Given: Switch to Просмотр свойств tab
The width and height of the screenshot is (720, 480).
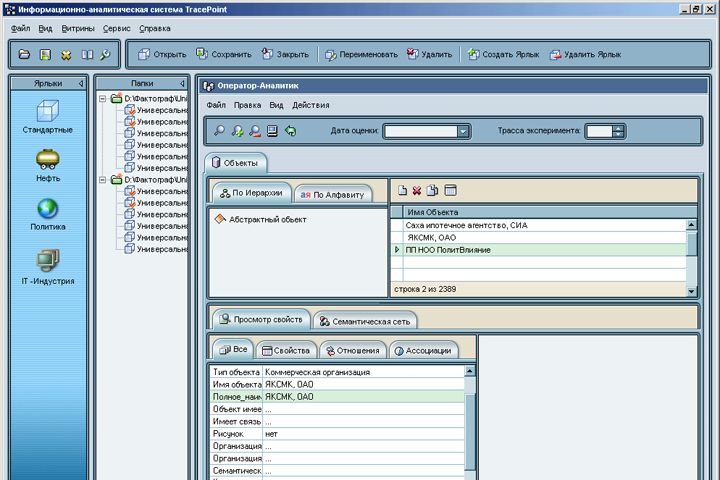Looking at the screenshot, I should [261, 319].
